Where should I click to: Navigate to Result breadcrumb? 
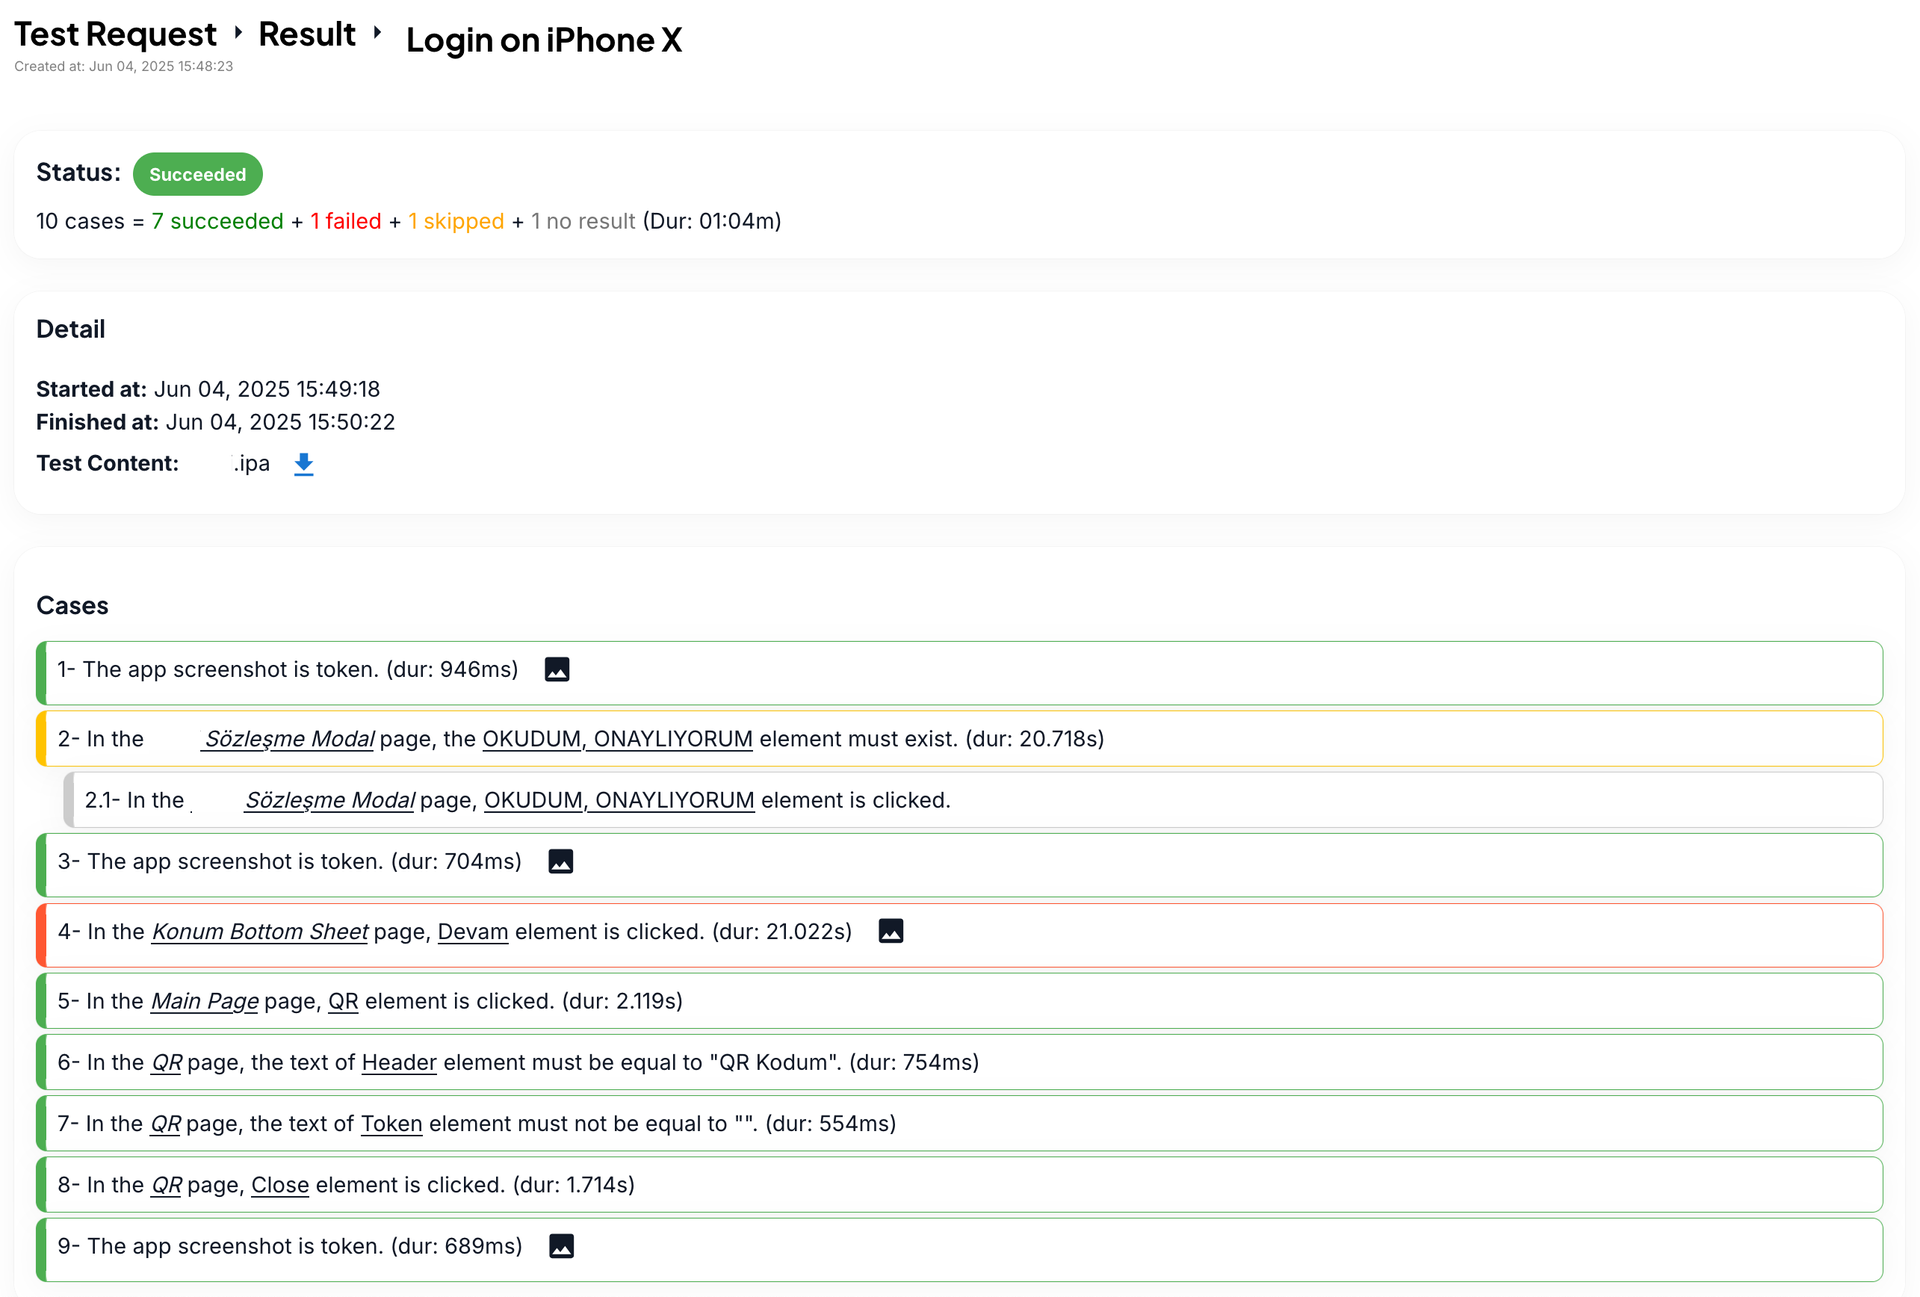[307, 35]
